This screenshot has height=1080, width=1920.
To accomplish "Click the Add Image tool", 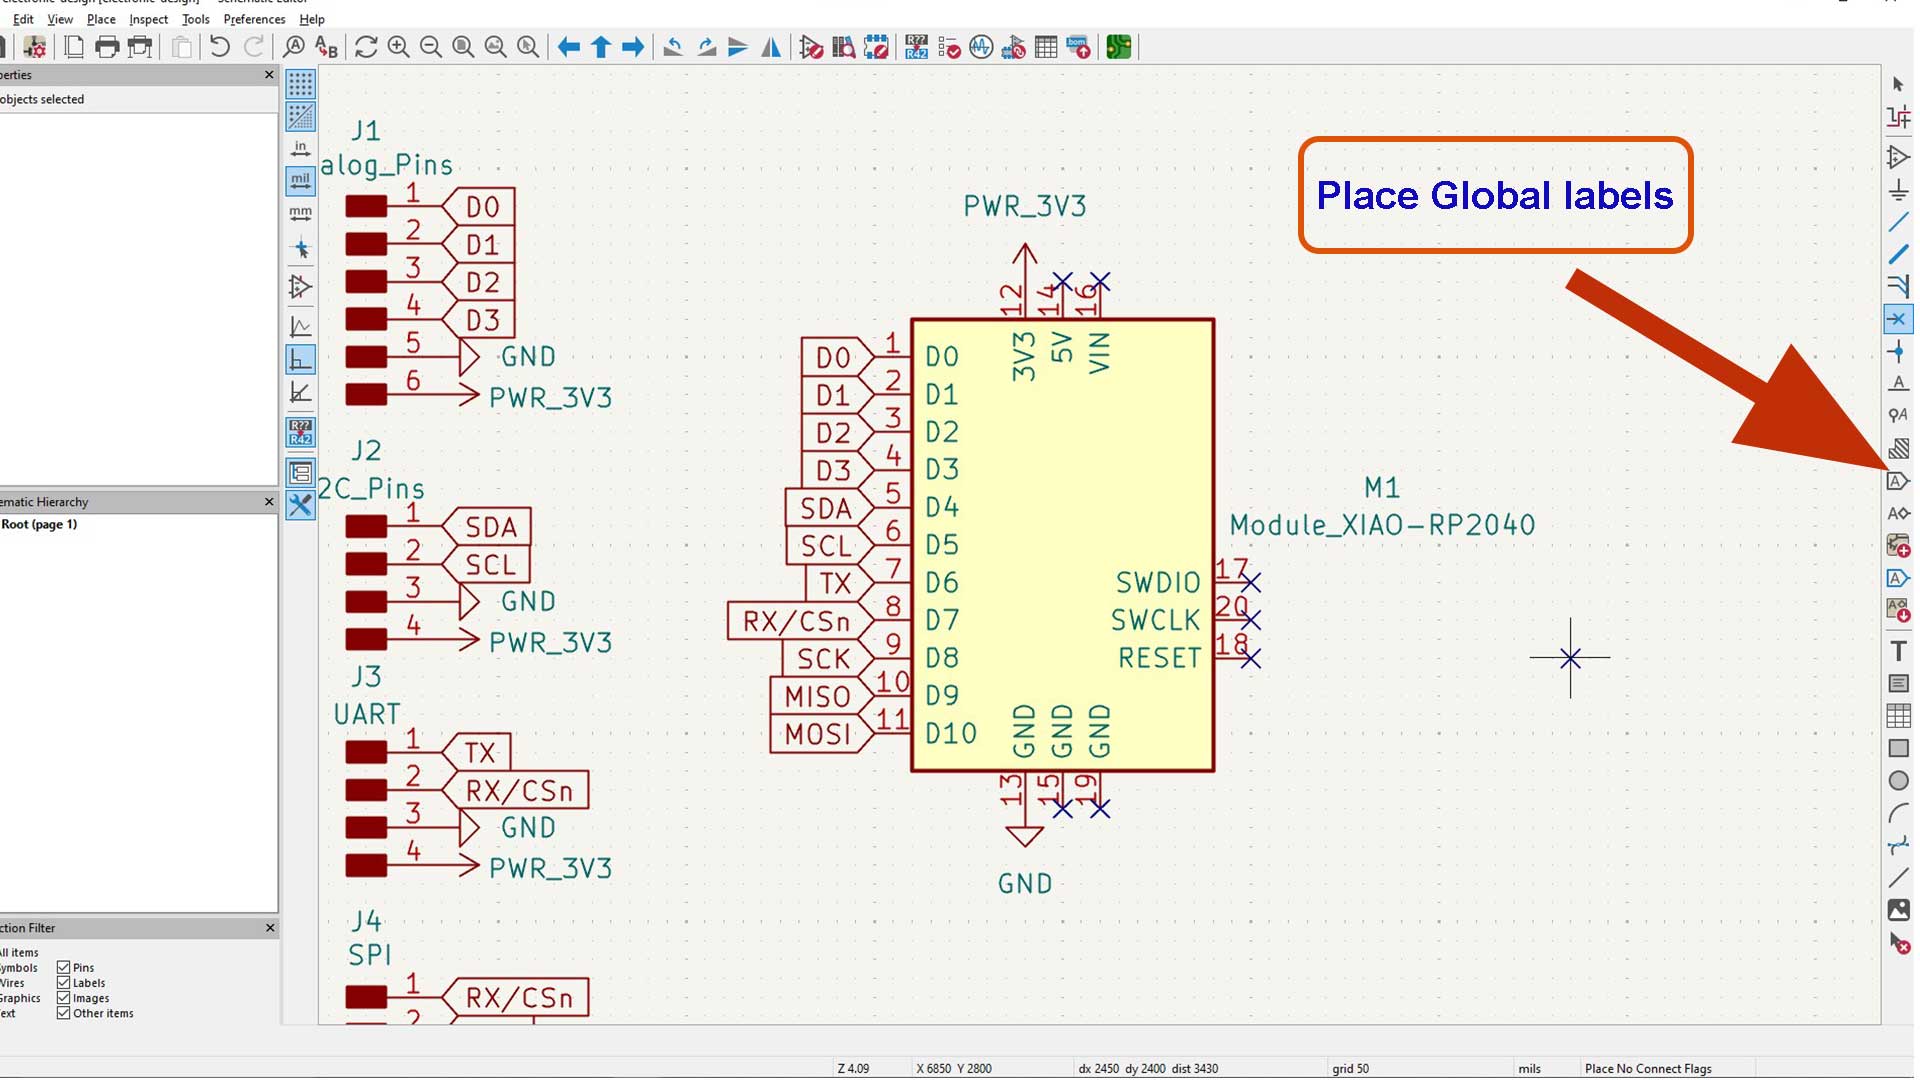I will [1898, 910].
